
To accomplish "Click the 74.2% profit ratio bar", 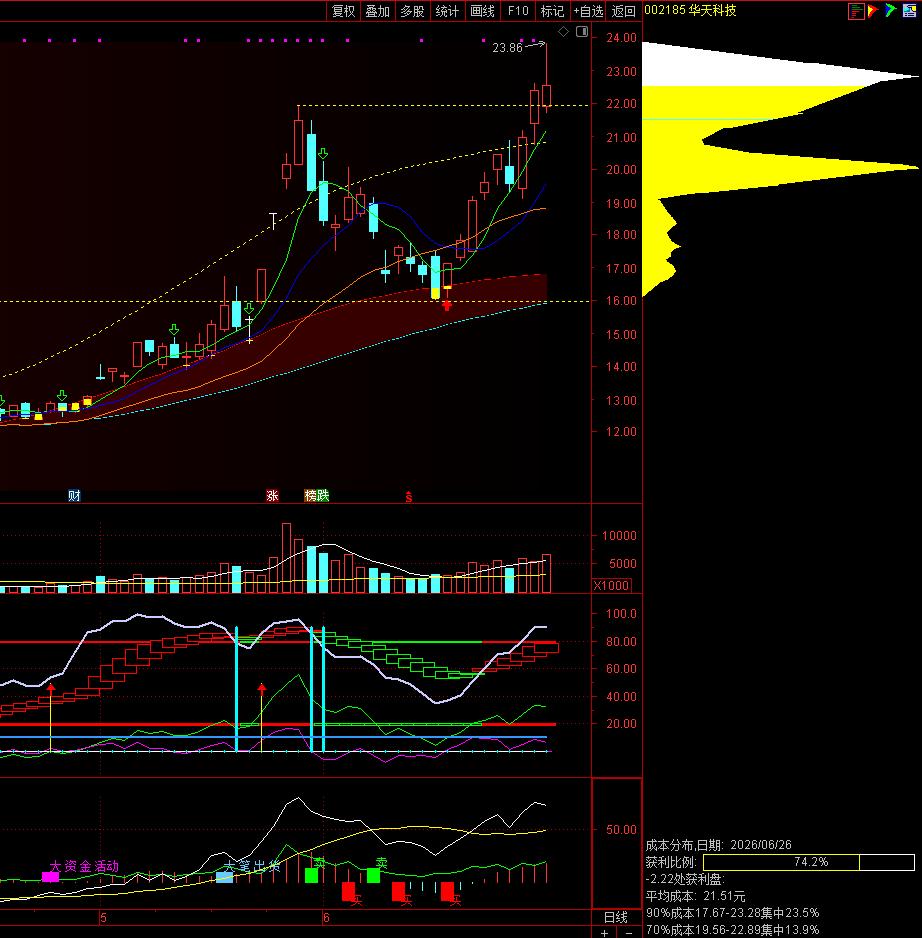I will [x=809, y=862].
